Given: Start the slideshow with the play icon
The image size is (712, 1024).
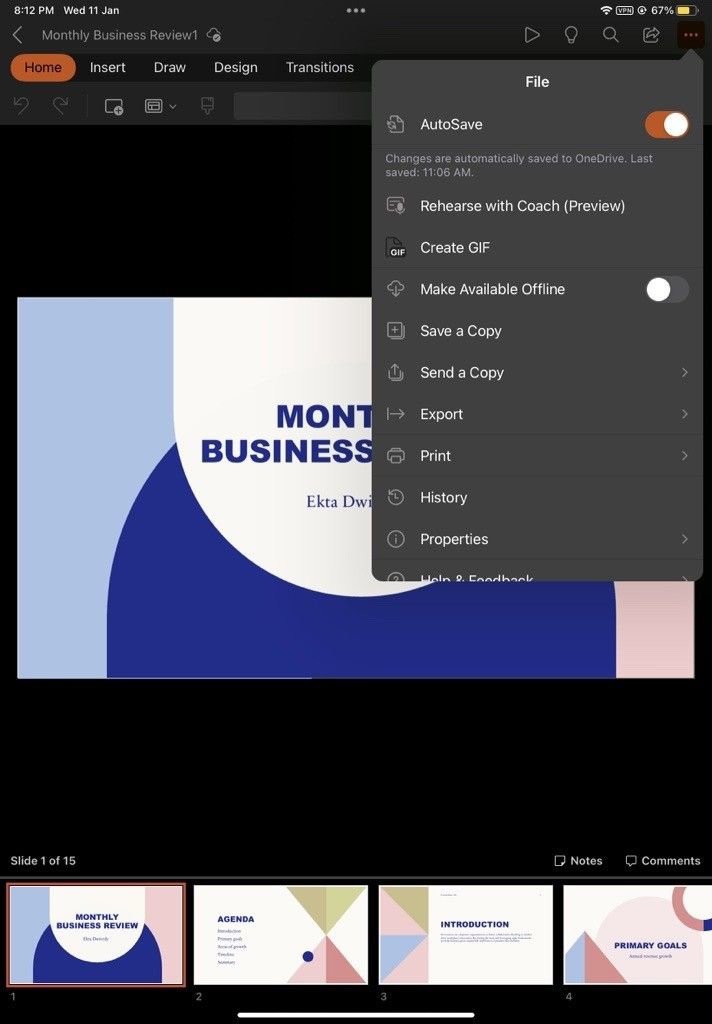Looking at the screenshot, I should 532,35.
